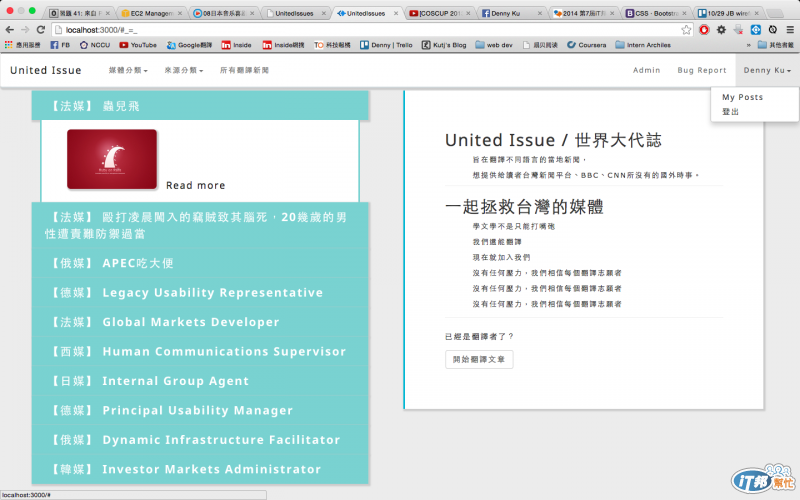
Task: Open the Inside網摘 bookmark
Action: [x=283, y=45]
